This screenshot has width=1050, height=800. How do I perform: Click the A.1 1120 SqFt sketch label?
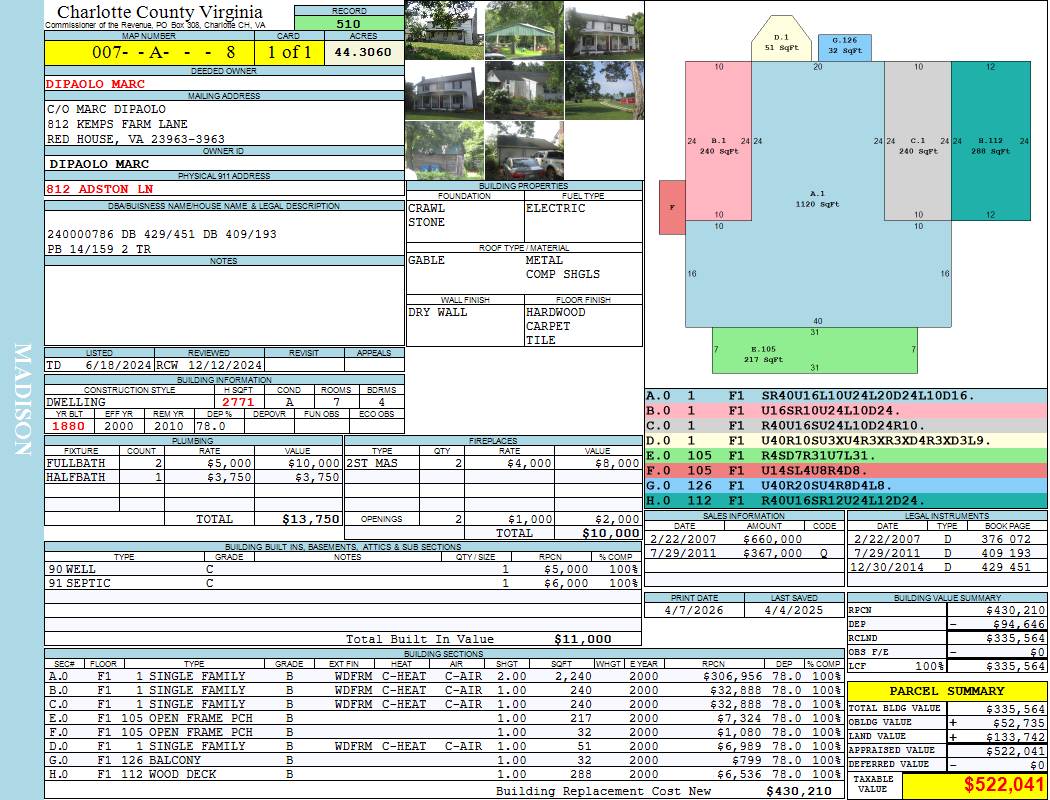817,199
